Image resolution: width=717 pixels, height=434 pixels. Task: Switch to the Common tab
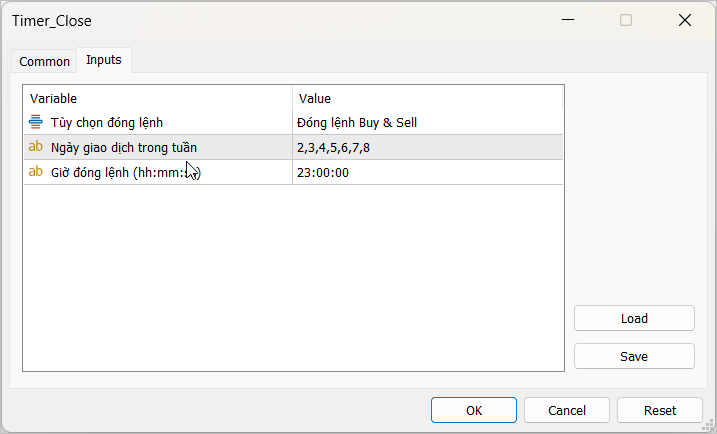coord(45,61)
